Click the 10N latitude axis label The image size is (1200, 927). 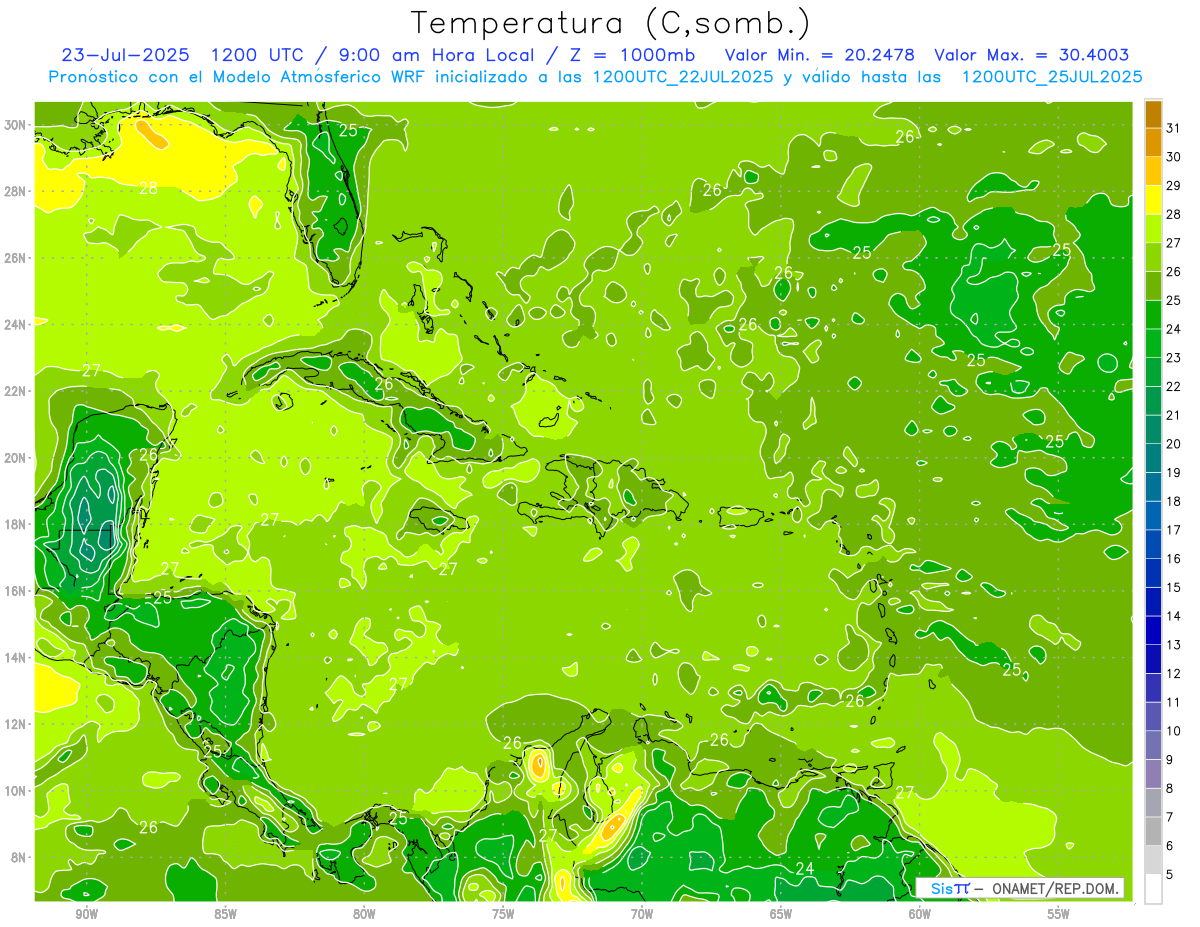pos(17,790)
